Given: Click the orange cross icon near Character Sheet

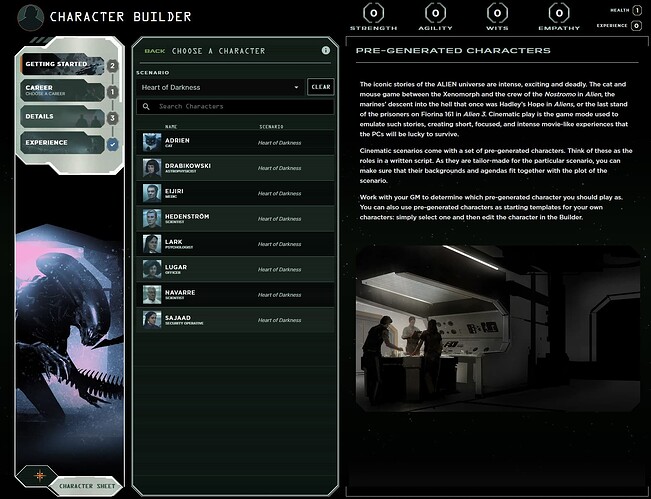Looking at the screenshot, I should [x=39, y=476].
